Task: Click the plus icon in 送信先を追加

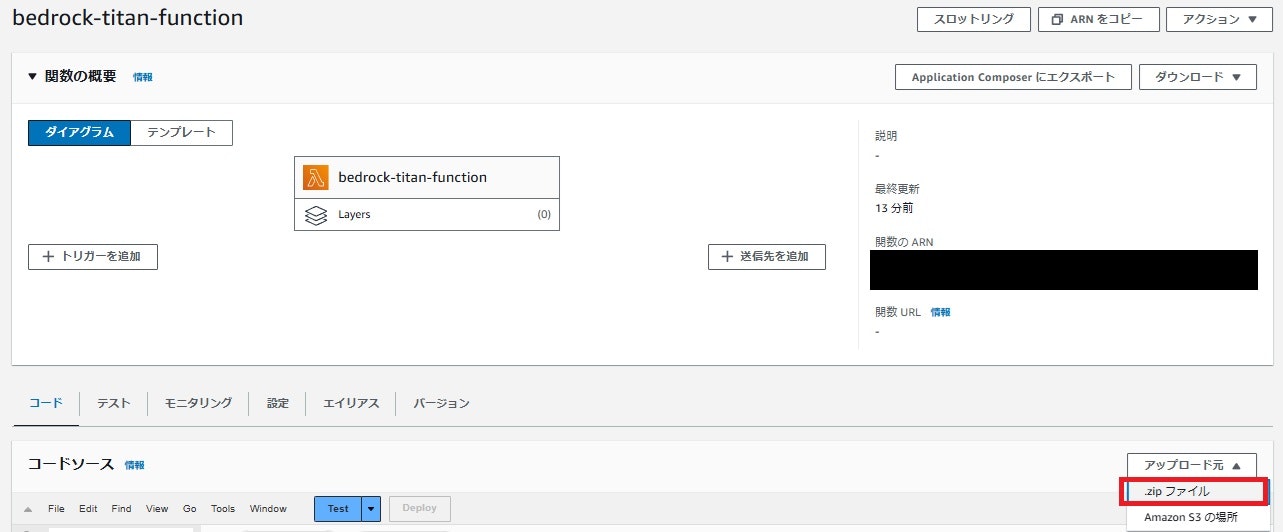Action: click(x=727, y=257)
